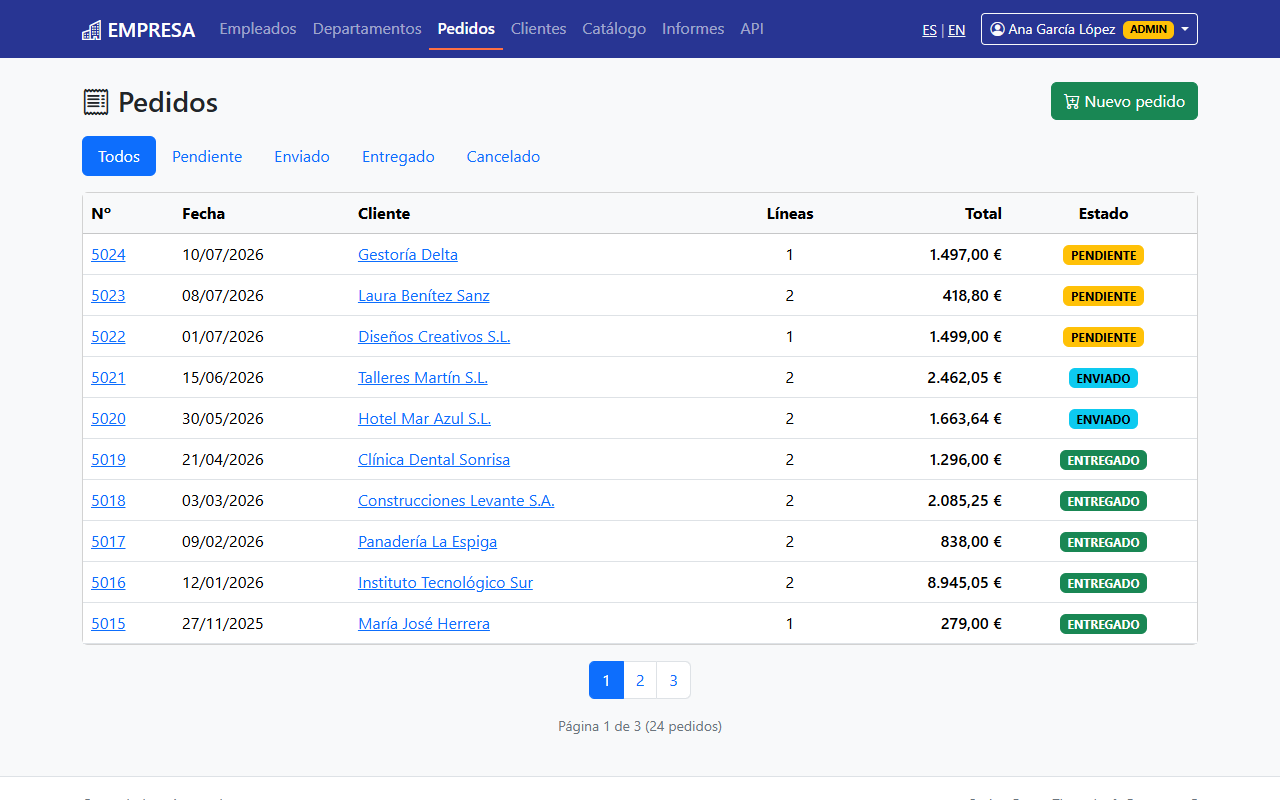Select the Todos filter tab
1280x800 pixels.
tap(119, 156)
